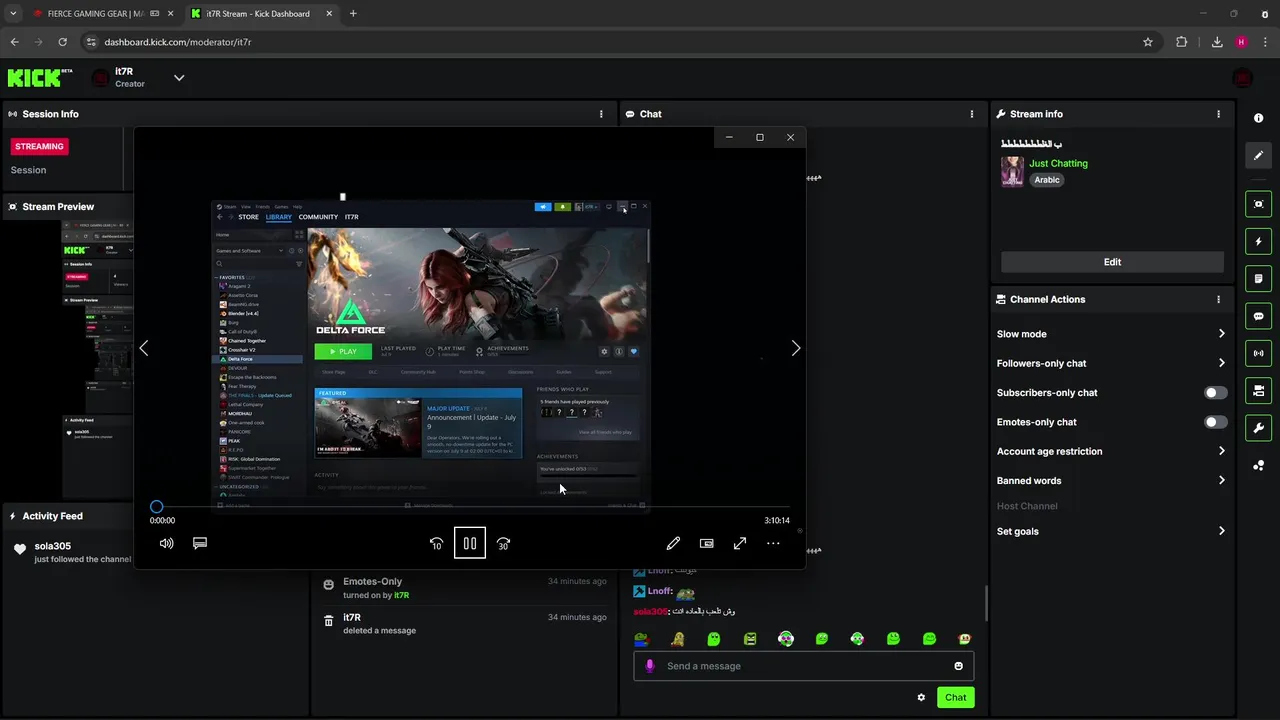This screenshot has height=720, width=1280.
Task: Click the three-dots cluster sidebar icon
Action: [1258, 465]
